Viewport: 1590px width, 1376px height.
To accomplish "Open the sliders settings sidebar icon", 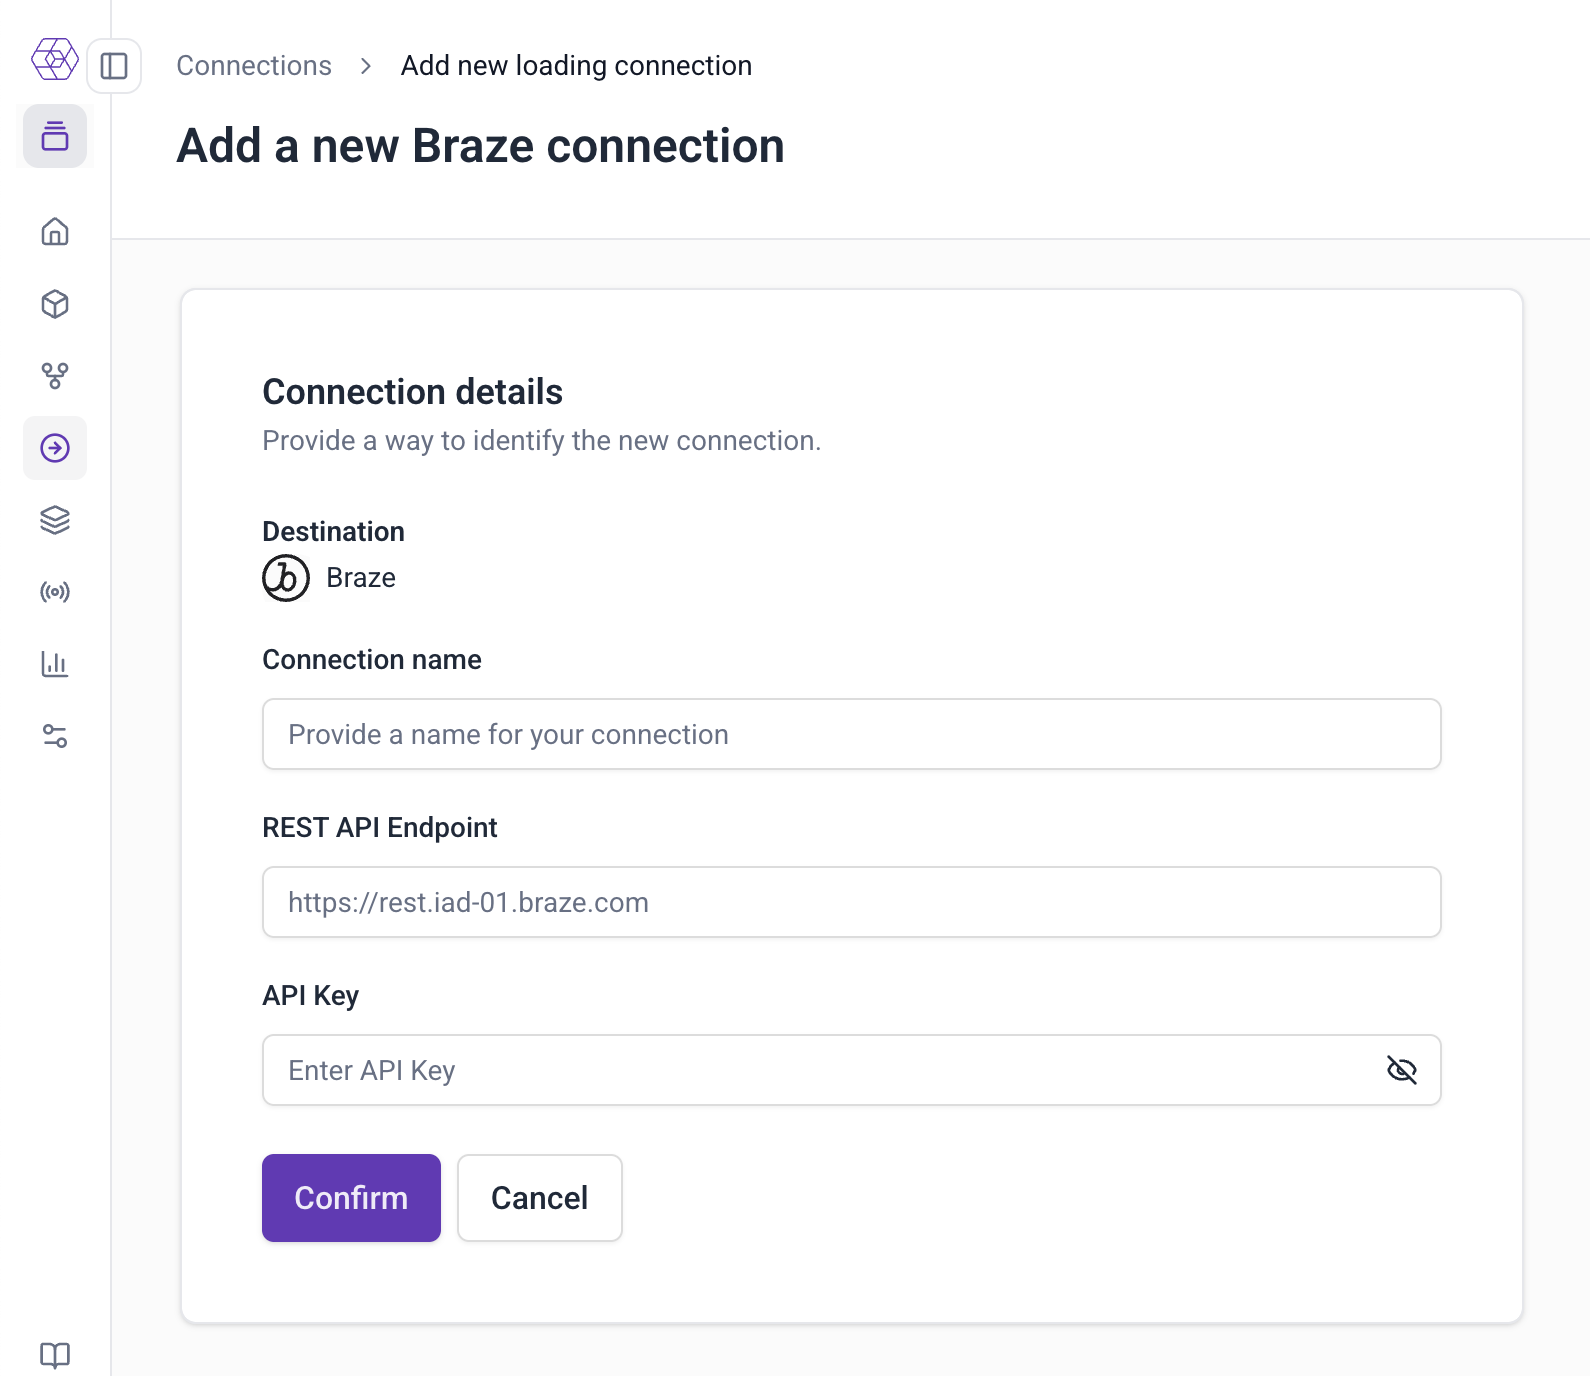I will coord(55,736).
